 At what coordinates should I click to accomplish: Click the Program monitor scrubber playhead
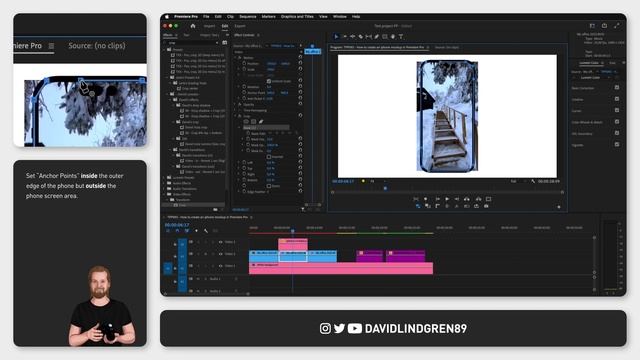[385, 188]
